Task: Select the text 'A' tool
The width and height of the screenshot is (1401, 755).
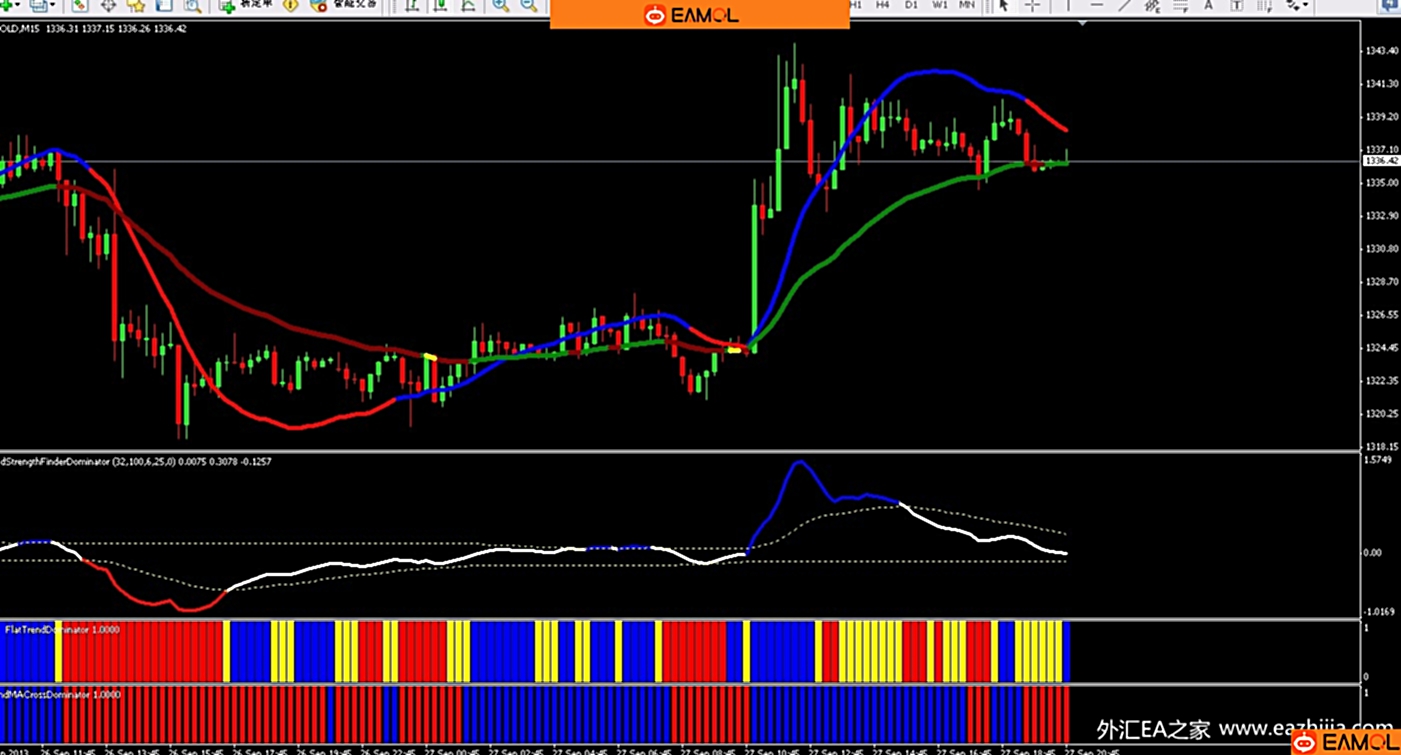Action: pos(1208,5)
